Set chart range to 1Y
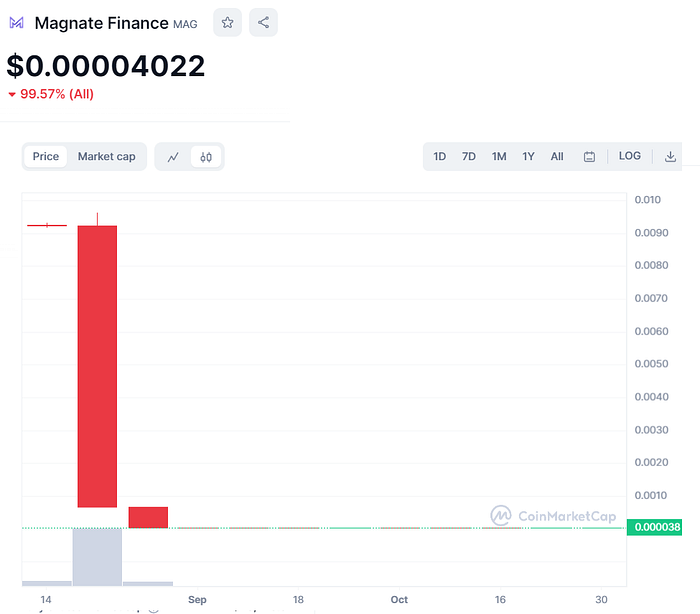The image size is (700, 614). [x=528, y=157]
